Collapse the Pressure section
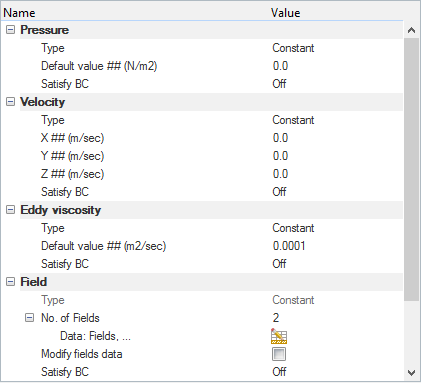 [x=11, y=30]
